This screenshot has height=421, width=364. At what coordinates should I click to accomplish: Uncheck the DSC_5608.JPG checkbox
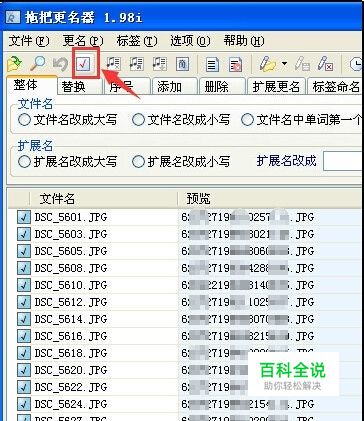pos(24,268)
